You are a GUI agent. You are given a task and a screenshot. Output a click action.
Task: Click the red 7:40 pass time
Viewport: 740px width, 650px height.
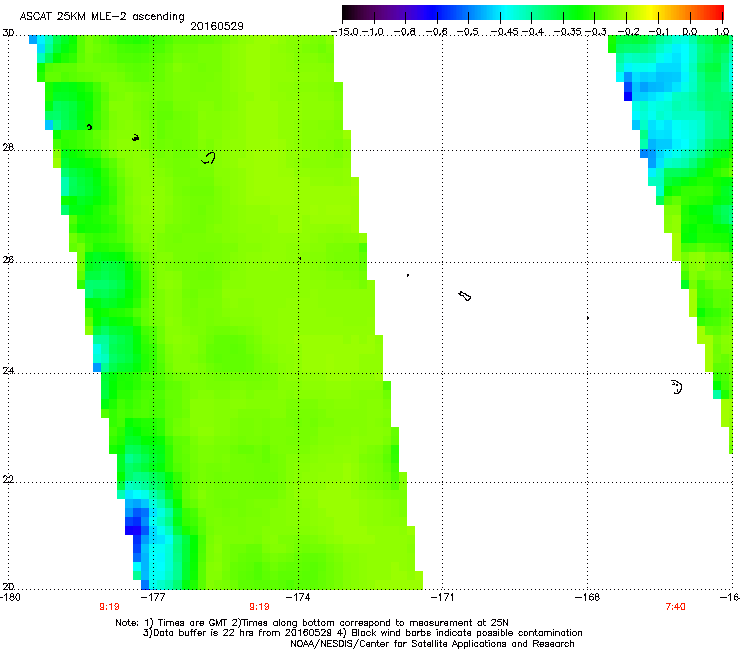(675, 607)
